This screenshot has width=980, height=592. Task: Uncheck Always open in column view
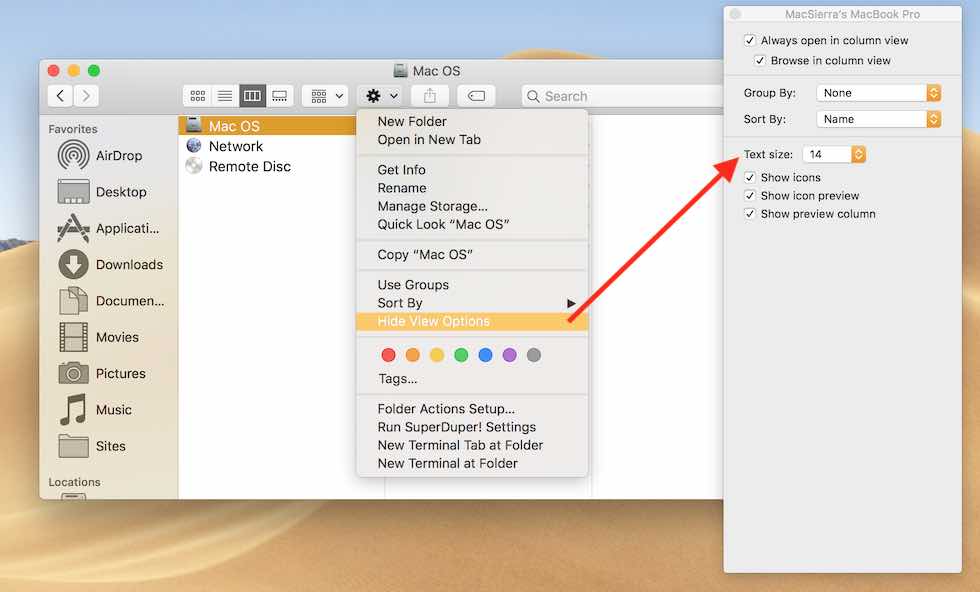click(750, 40)
